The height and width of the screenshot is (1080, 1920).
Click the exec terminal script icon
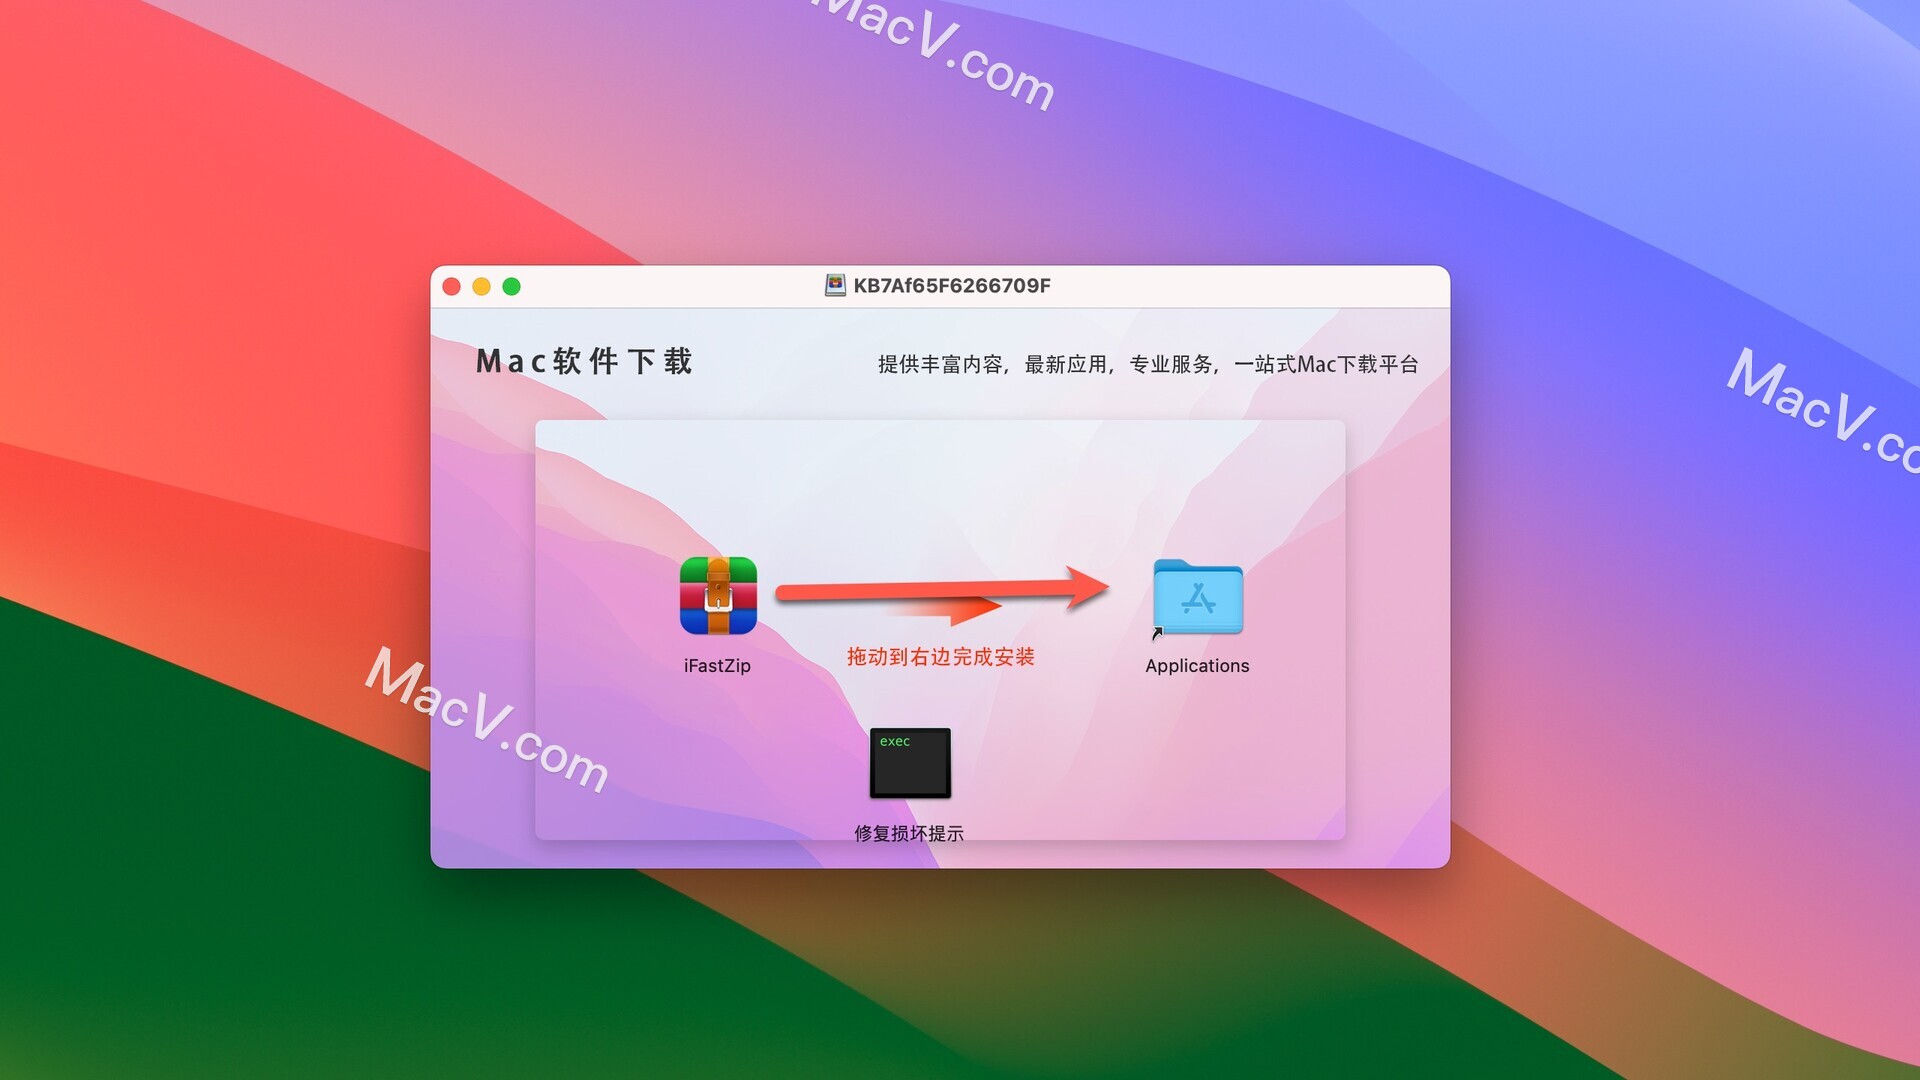pos(910,765)
